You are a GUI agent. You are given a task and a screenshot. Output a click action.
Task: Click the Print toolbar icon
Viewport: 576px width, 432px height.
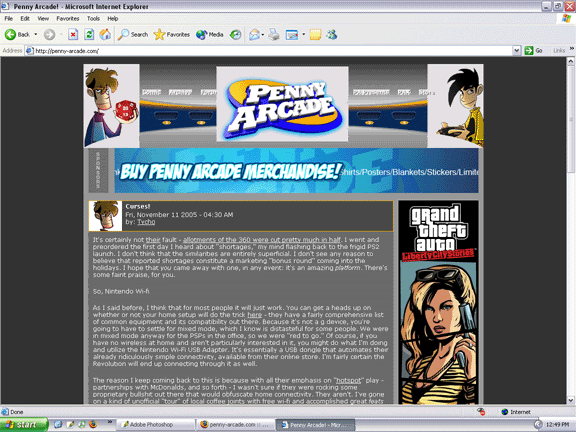tap(274, 35)
